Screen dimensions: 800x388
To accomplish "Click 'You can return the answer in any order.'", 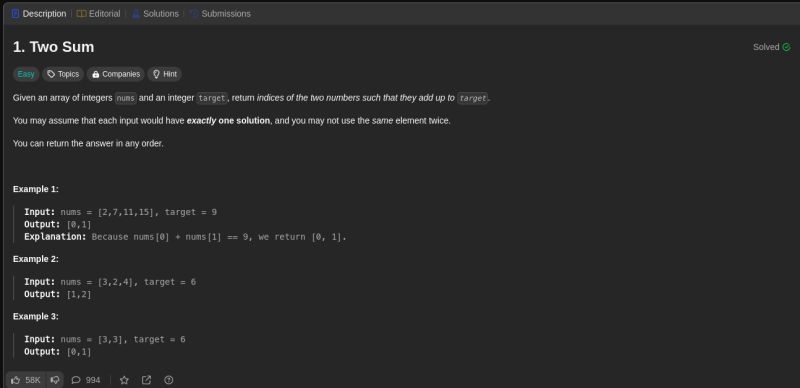I will point(88,143).
